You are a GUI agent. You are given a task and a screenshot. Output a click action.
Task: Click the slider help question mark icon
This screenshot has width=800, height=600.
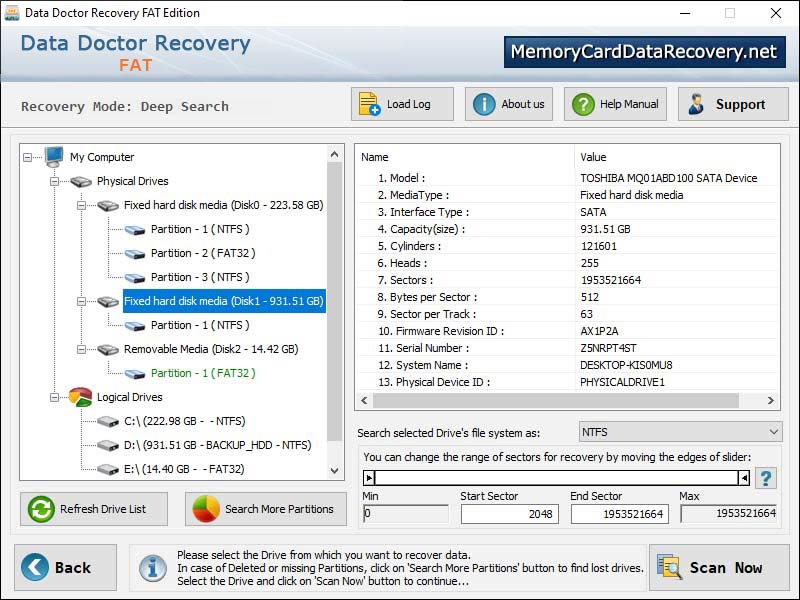tap(767, 476)
